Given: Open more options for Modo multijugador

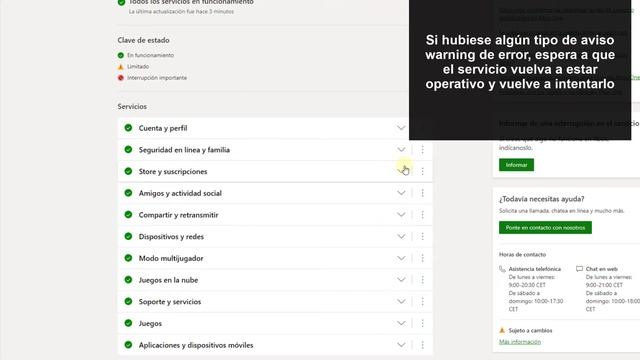Looking at the screenshot, I should (x=422, y=258).
